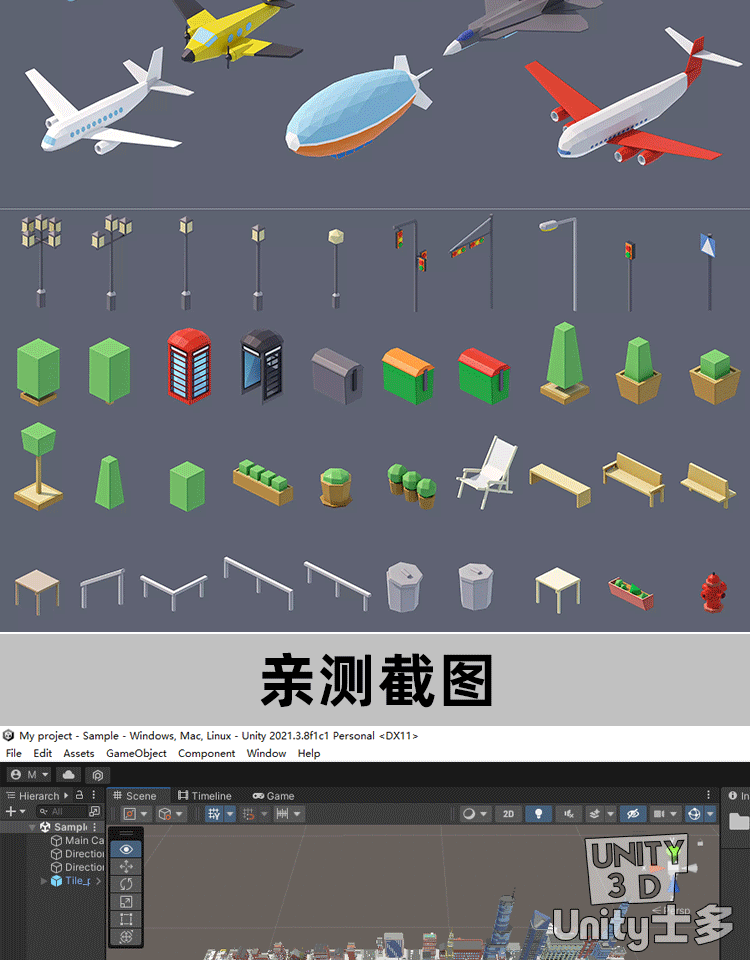Click the Scene draw mode sphere icon
The width and height of the screenshot is (750, 960).
tap(469, 814)
